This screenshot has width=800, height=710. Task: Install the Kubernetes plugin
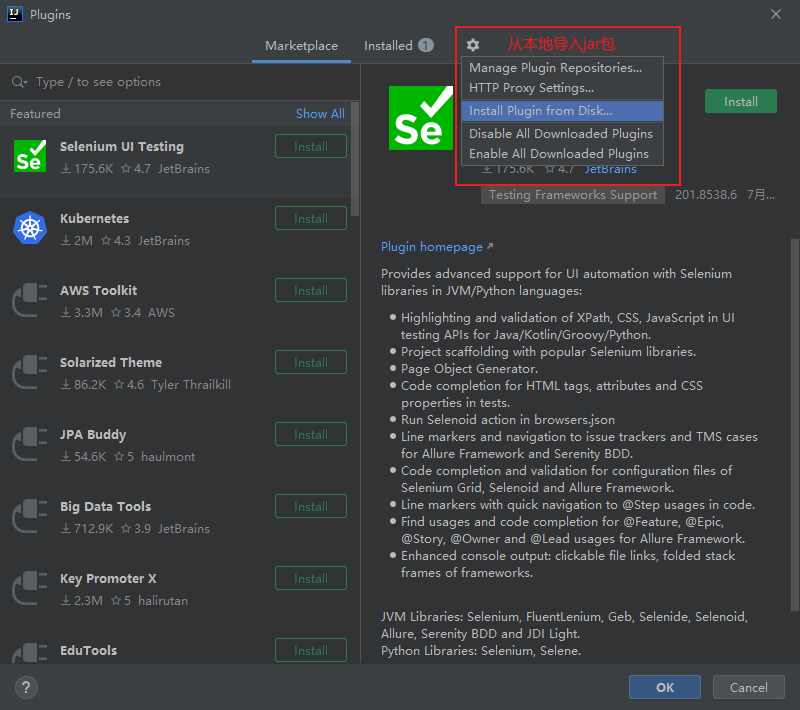tap(311, 218)
